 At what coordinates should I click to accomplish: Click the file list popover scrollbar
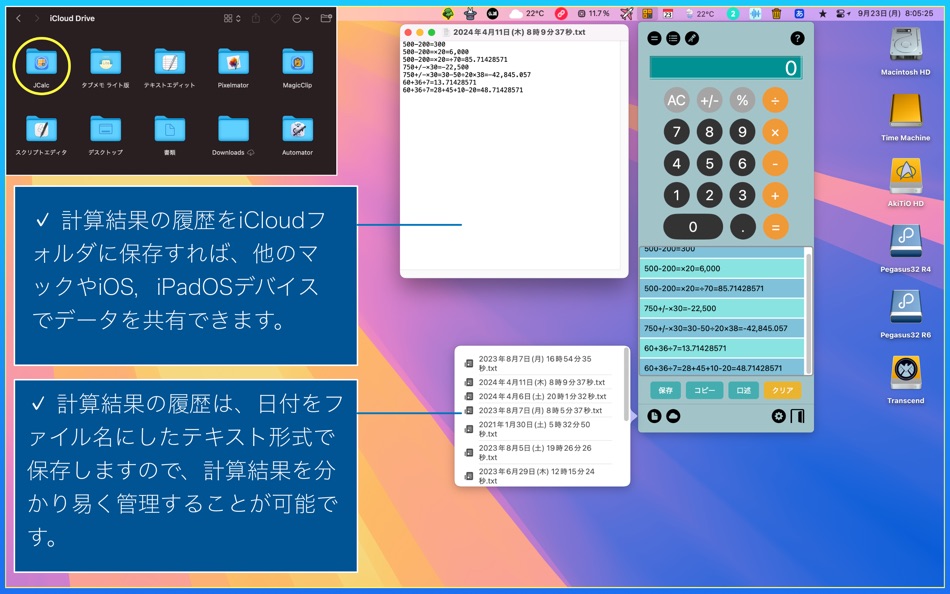point(626,384)
